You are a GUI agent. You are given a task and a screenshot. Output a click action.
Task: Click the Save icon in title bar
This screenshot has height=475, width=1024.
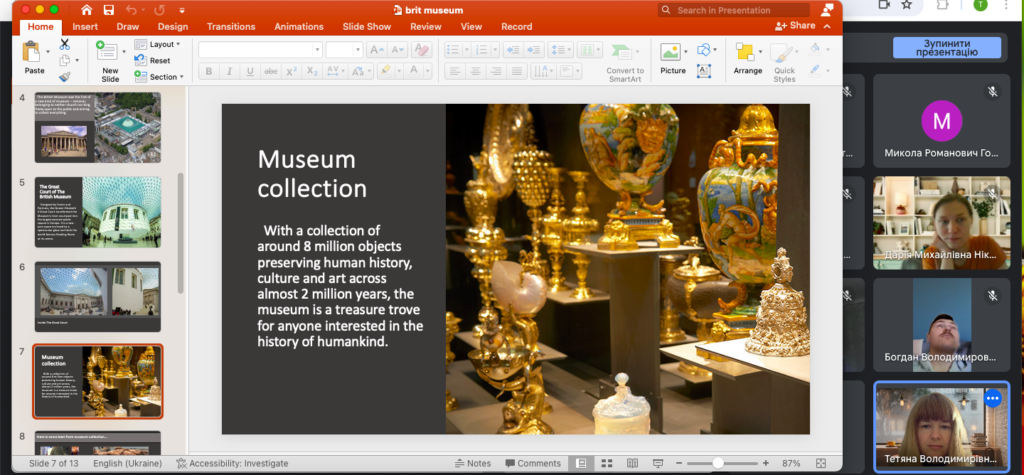click(107, 10)
